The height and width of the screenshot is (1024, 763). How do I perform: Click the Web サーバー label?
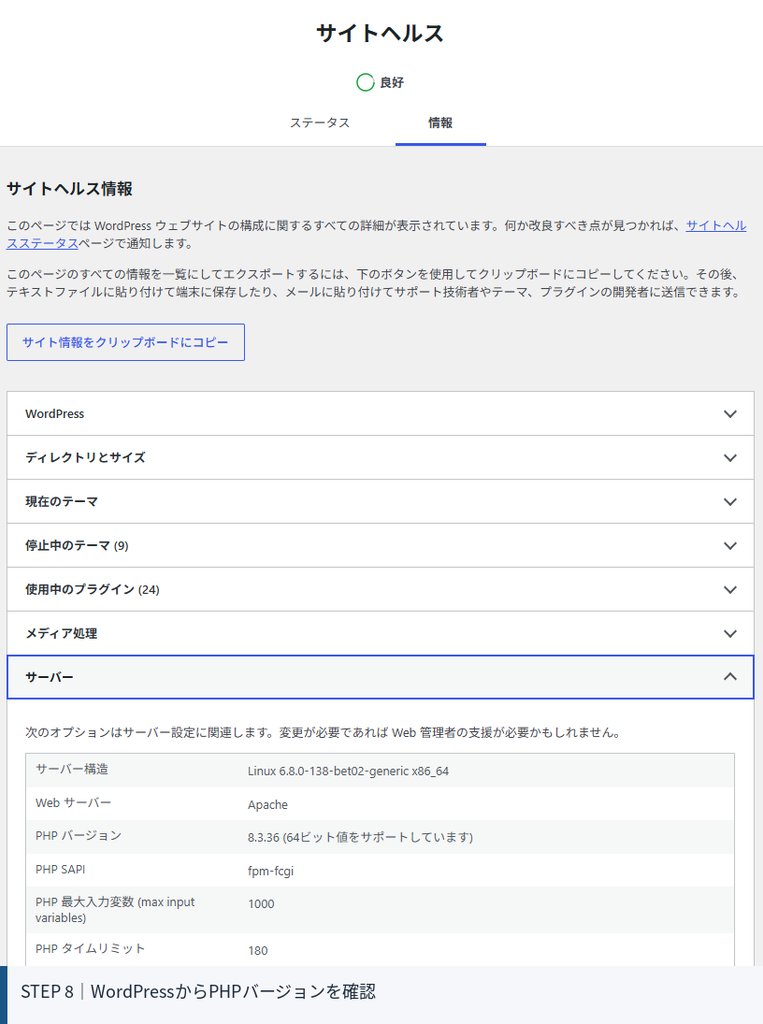point(73,803)
